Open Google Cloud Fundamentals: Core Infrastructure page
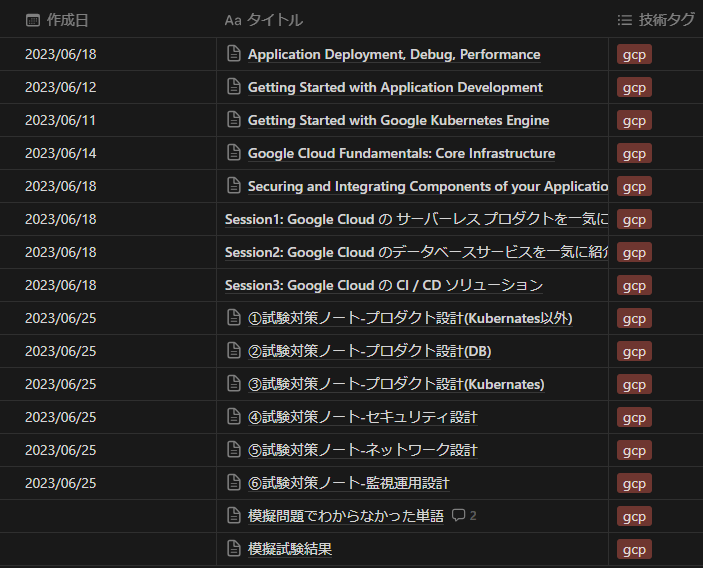This screenshot has height=568, width=703. [x=401, y=153]
